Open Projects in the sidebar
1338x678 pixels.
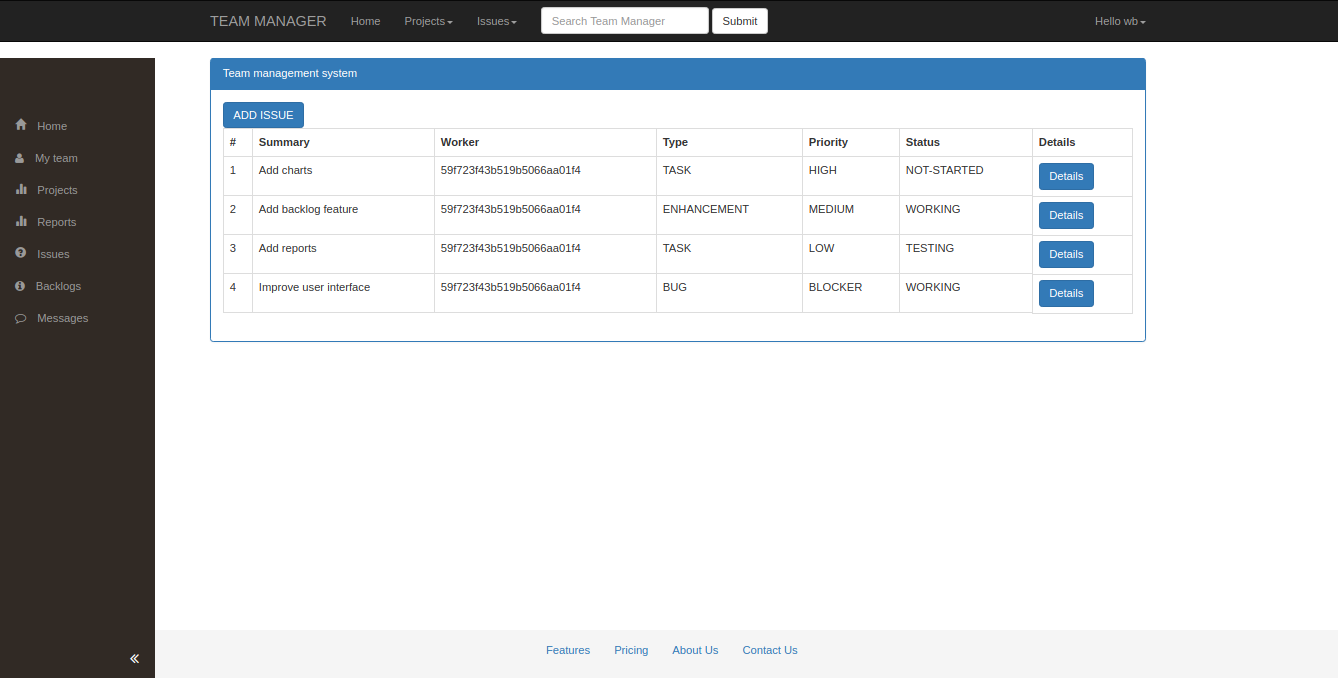tap(57, 190)
